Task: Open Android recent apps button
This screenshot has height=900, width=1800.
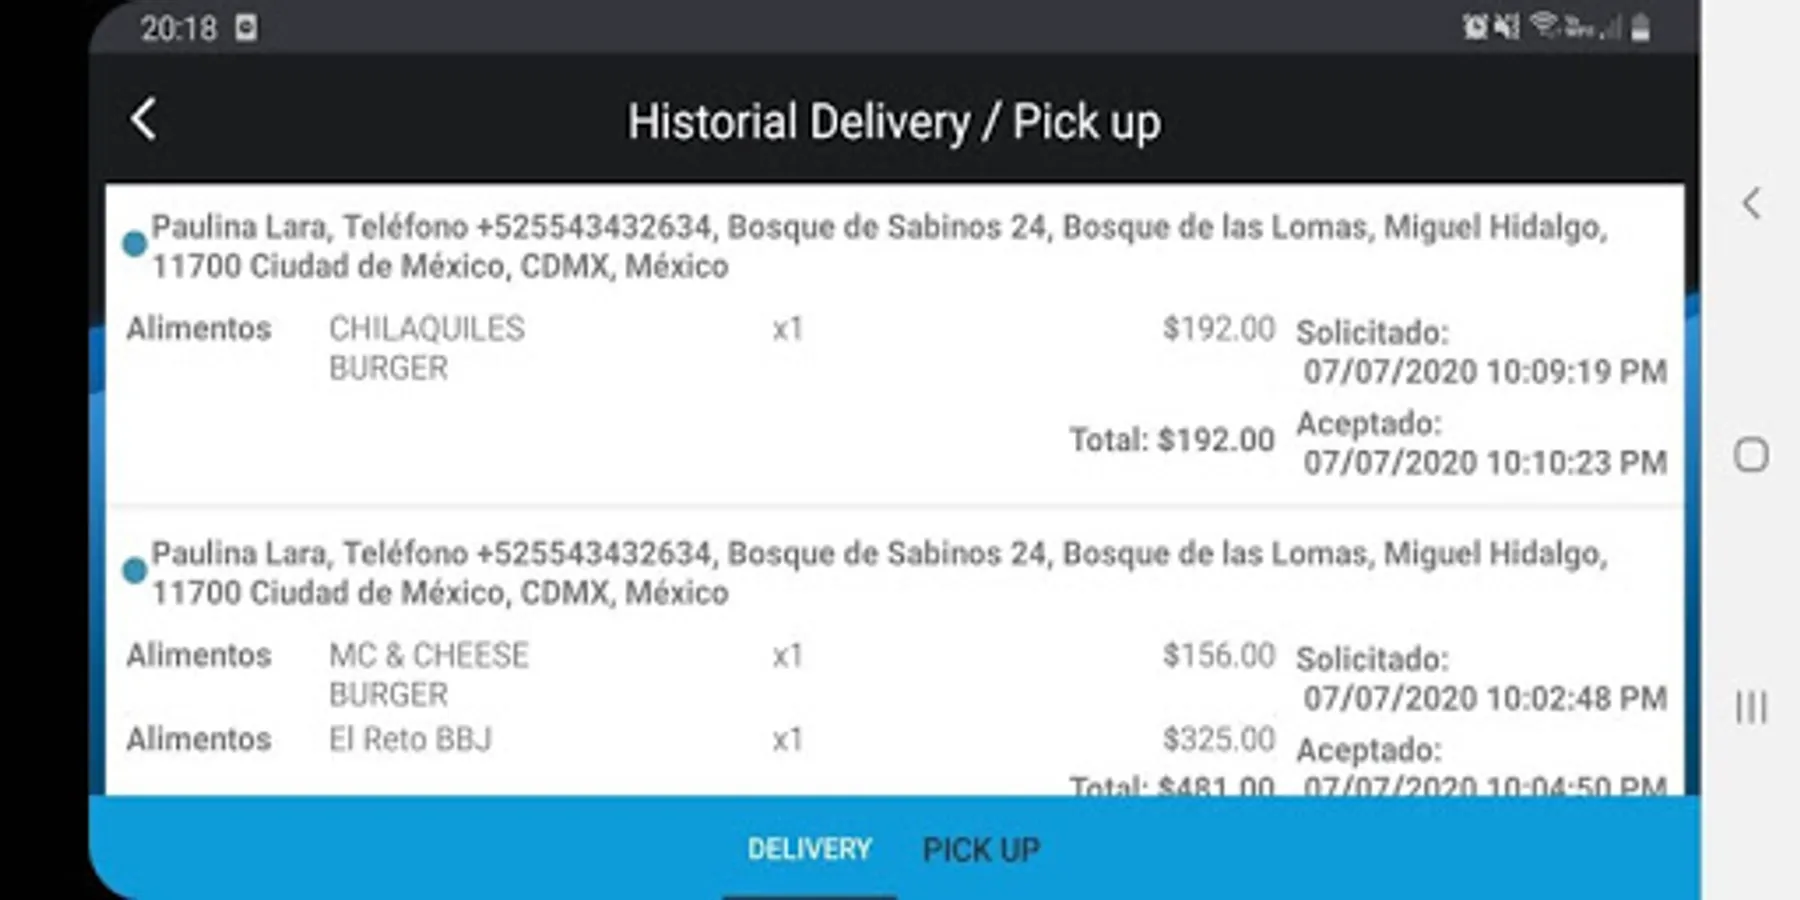Action: 1751,707
